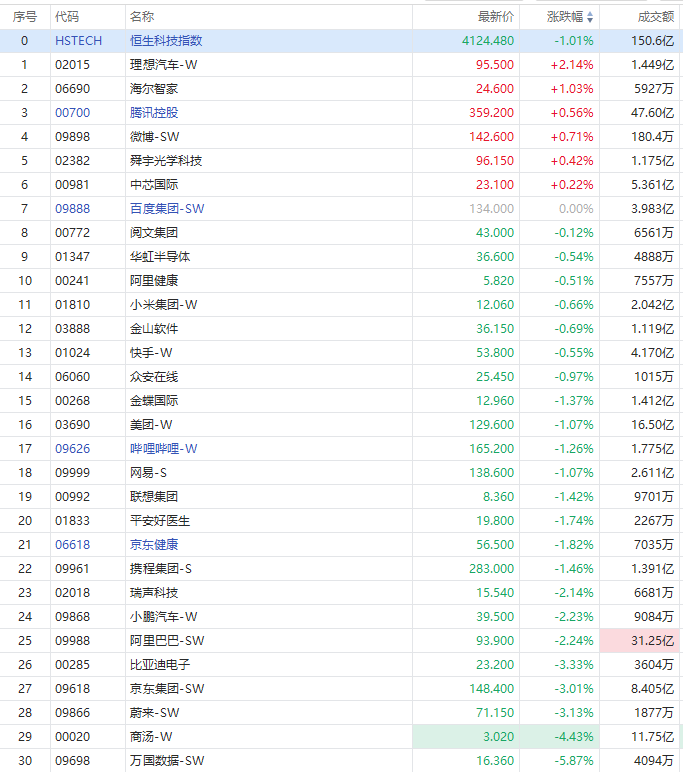Click the index price 4124.480
The width and height of the screenshot is (683, 772).
[x=488, y=41]
